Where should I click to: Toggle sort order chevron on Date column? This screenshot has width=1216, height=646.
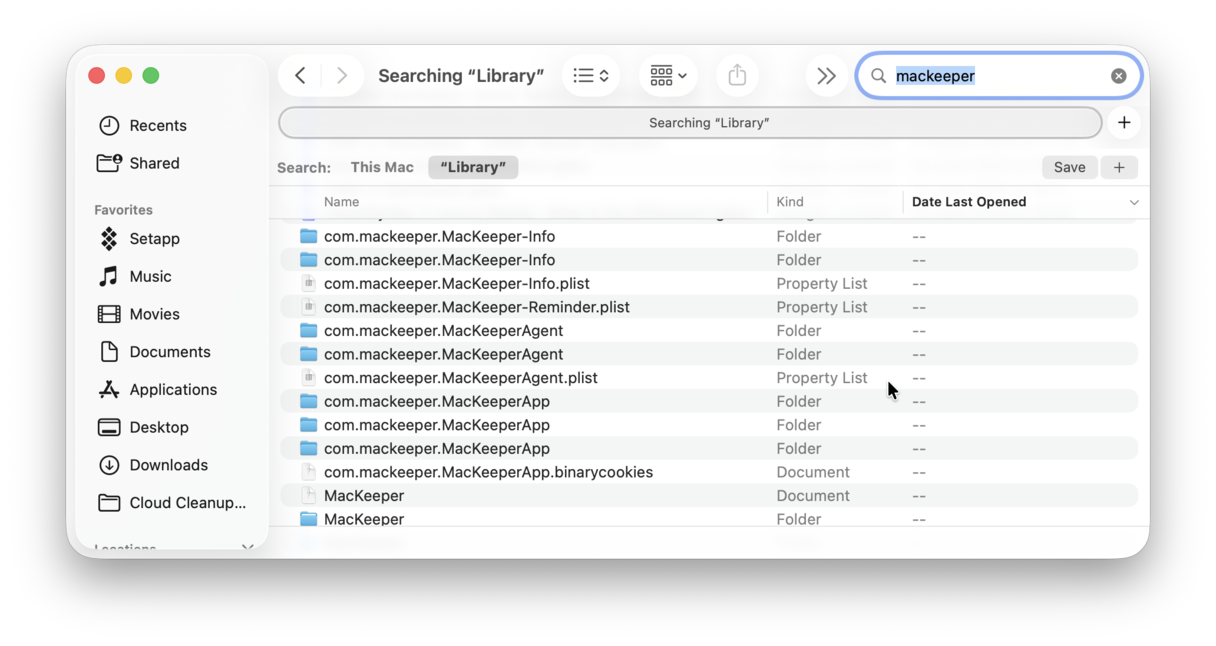click(x=1134, y=202)
